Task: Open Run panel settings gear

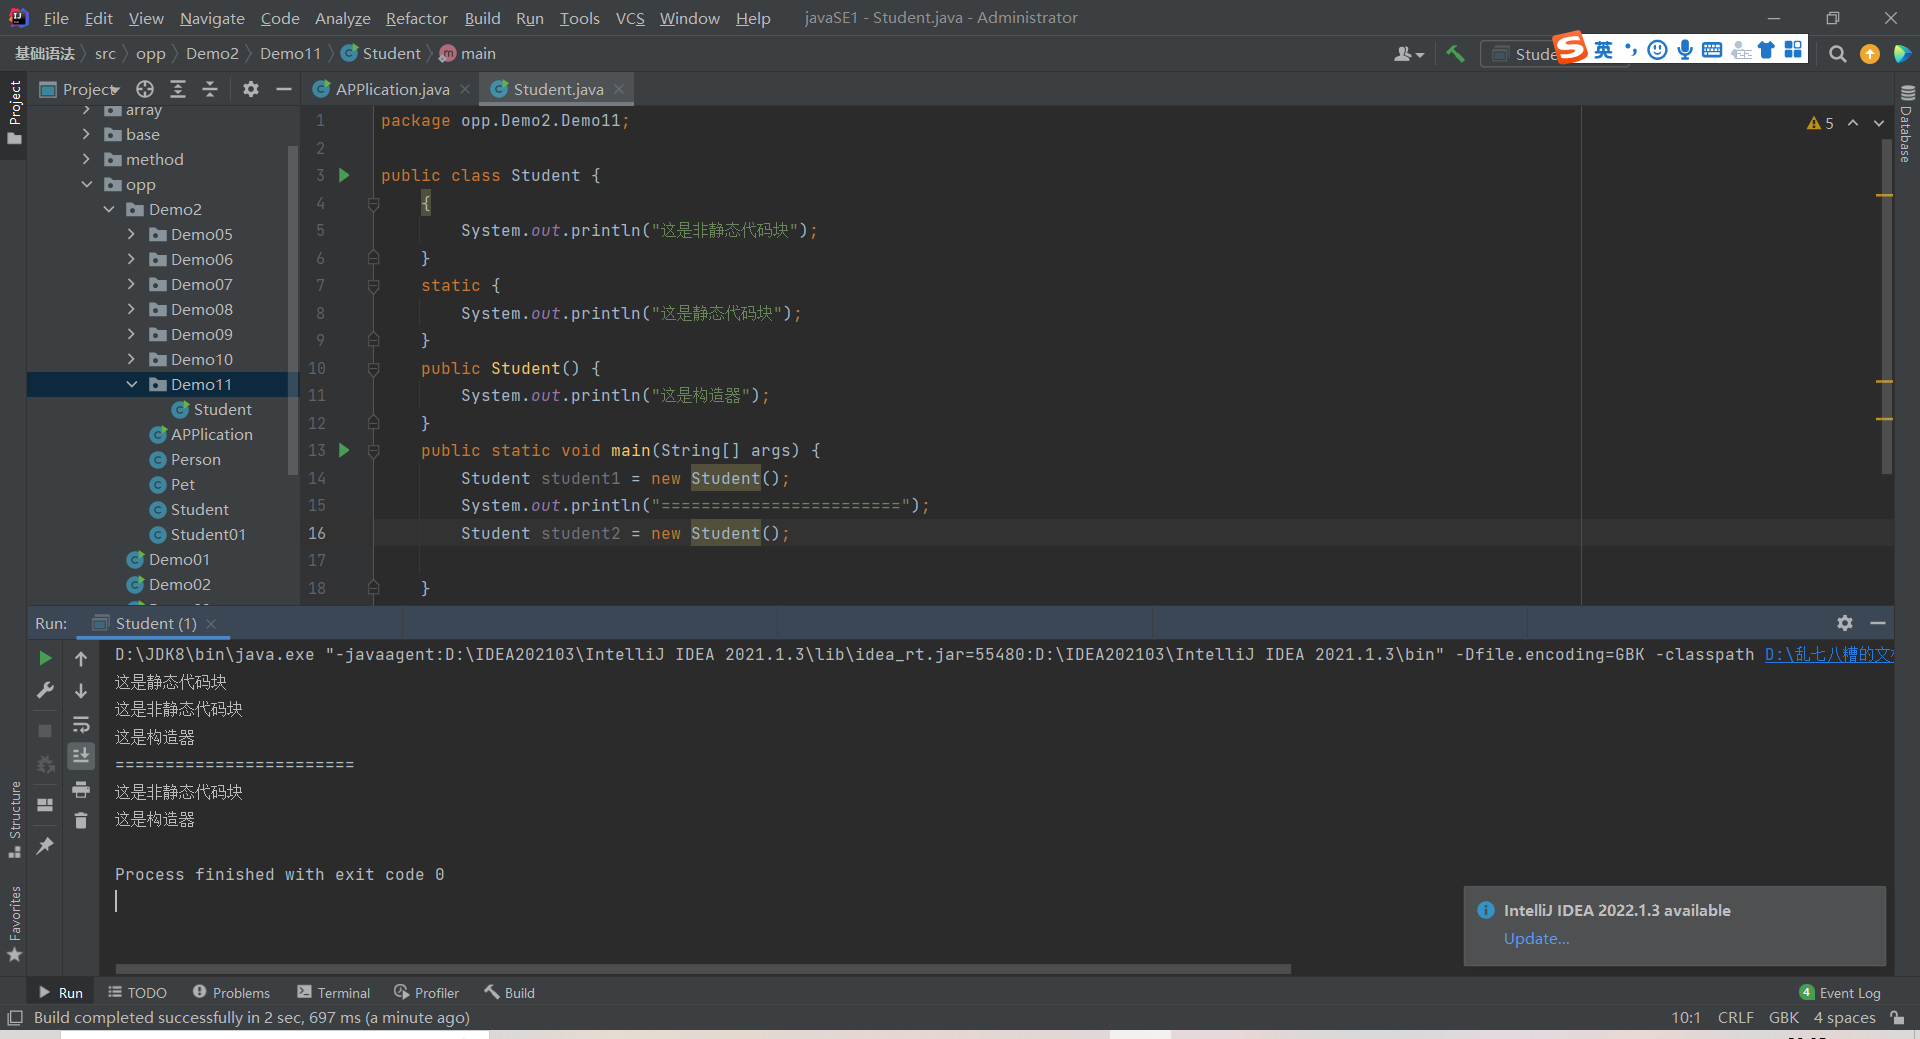Action: click(x=1845, y=623)
